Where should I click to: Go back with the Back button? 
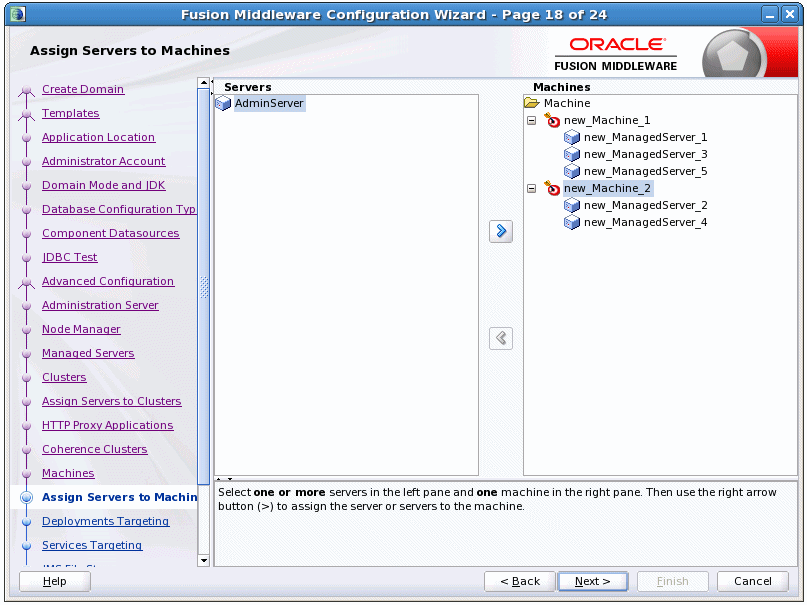coord(520,581)
